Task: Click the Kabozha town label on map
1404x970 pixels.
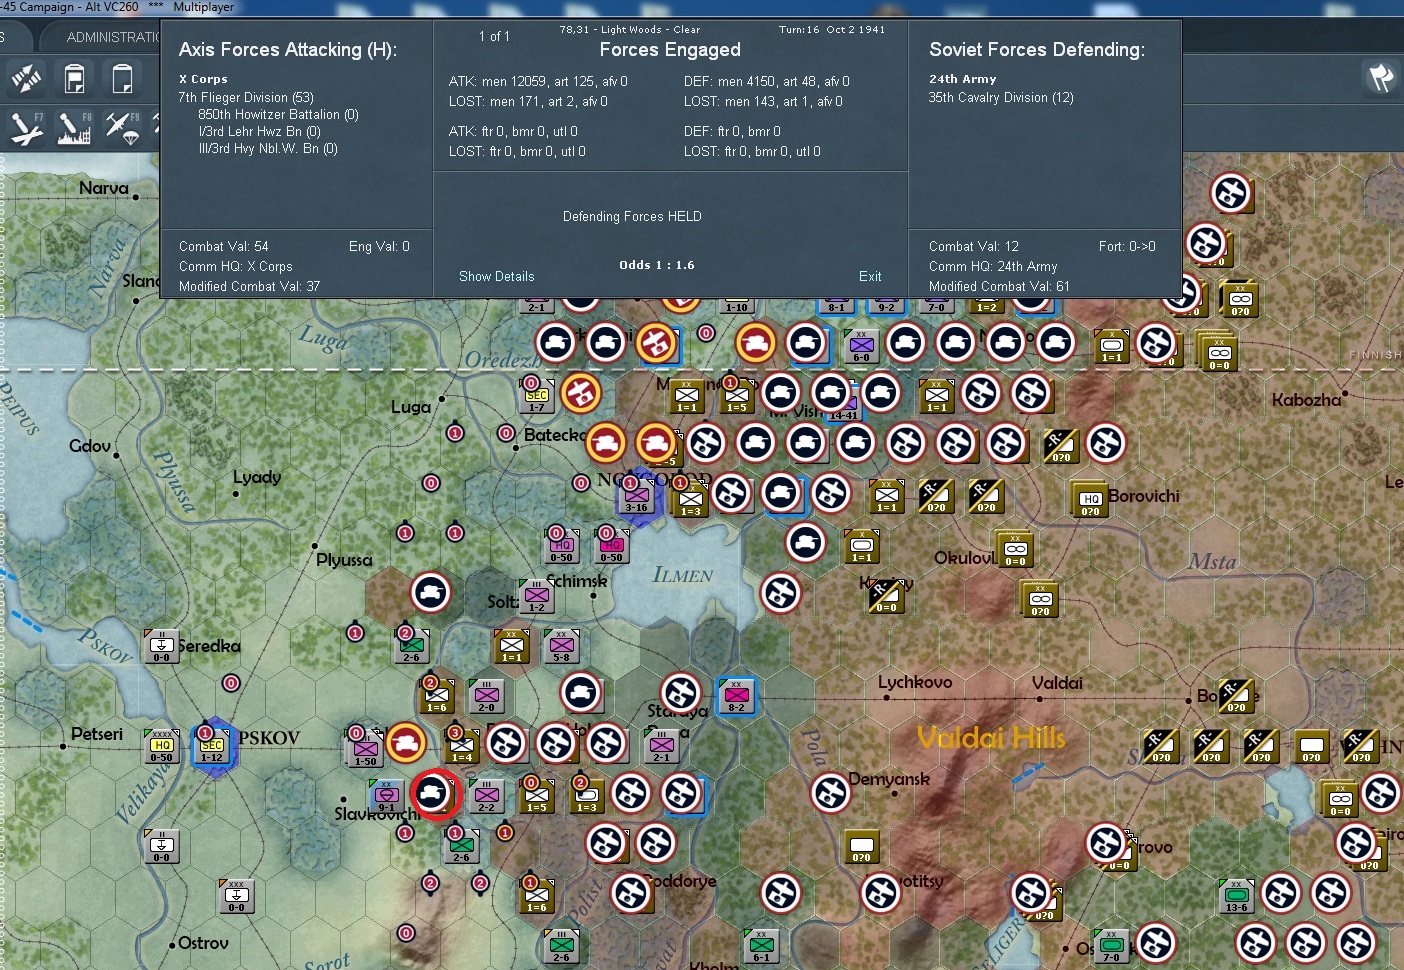Action: (1307, 400)
